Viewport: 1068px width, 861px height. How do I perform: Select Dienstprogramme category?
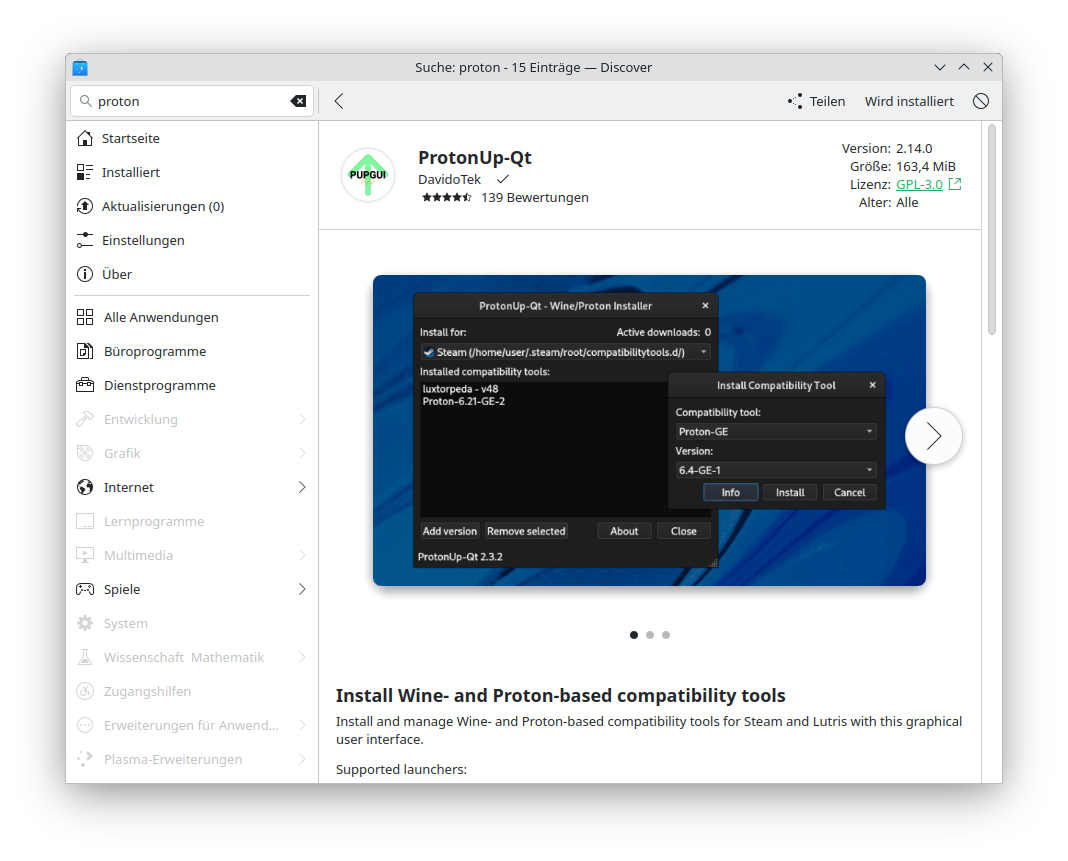click(x=192, y=386)
